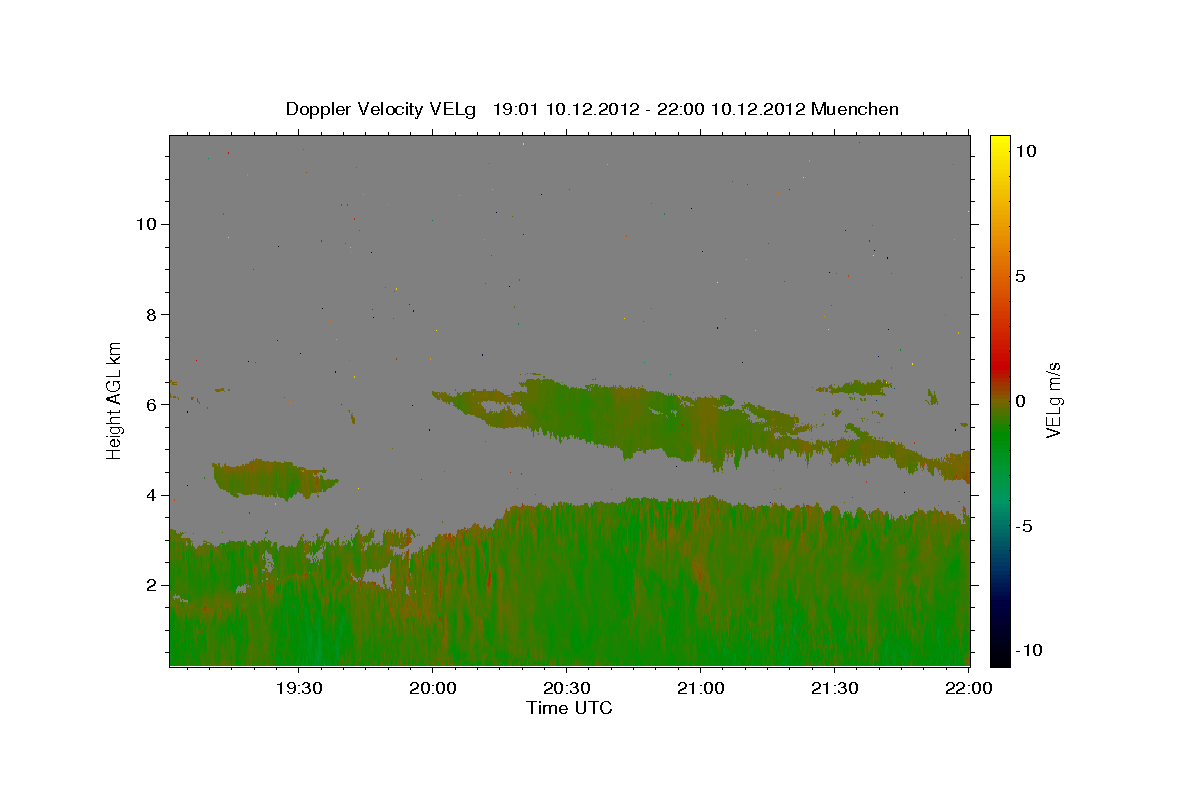Click the green region of the colorbar
The width and height of the screenshot is (1200, 800).
999,440
